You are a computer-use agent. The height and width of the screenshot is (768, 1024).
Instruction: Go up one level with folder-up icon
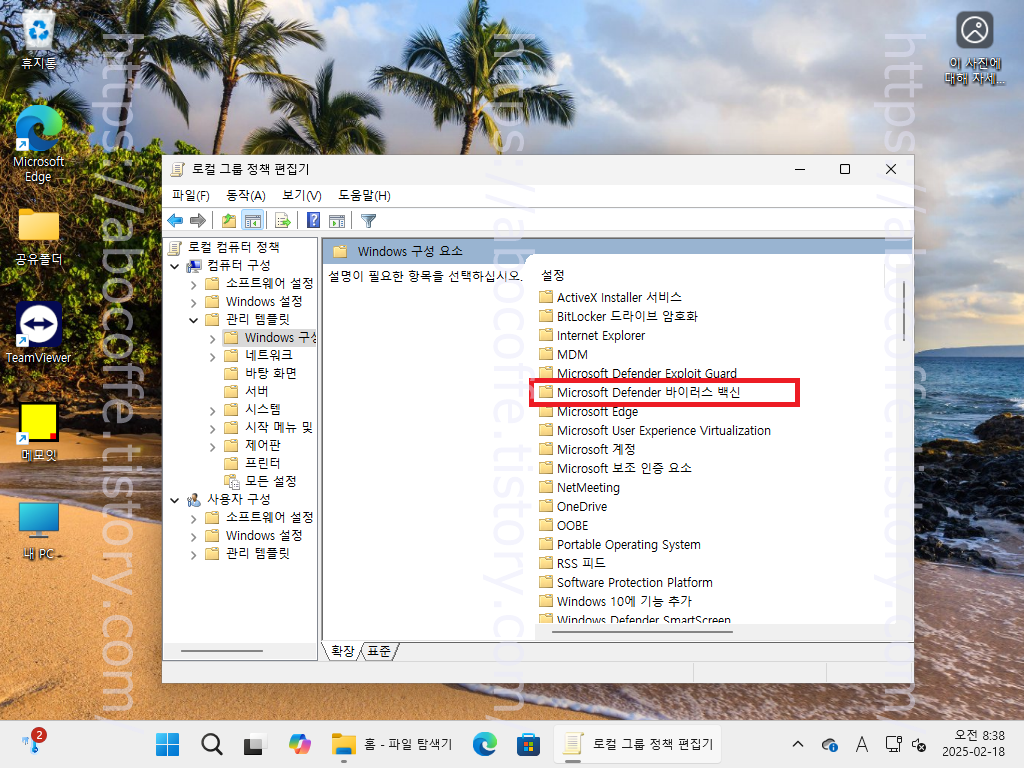pyautogui.click(x=229, y=221)
